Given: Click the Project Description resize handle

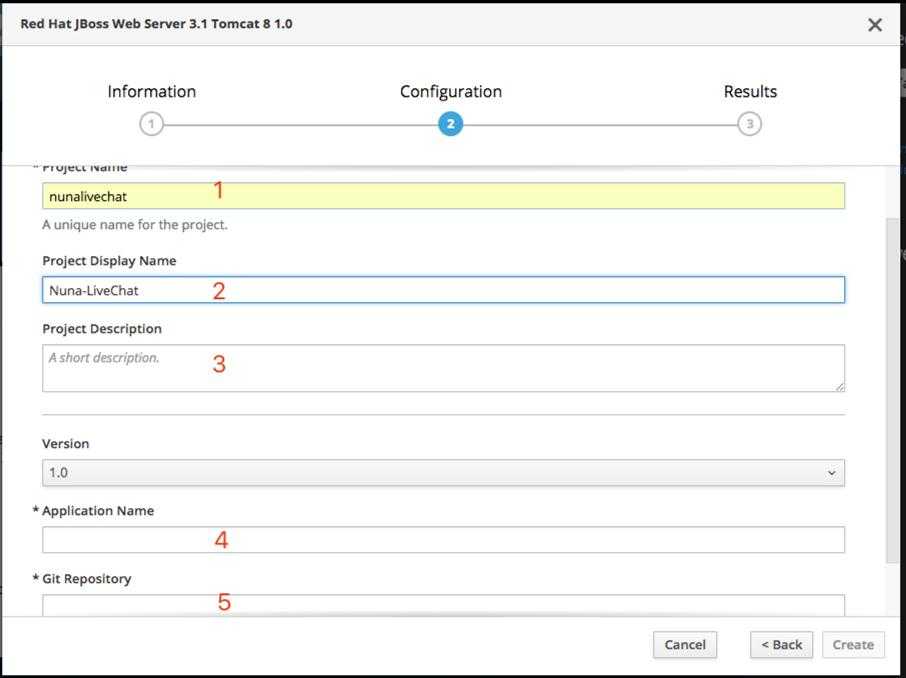Looking at the screenshot, I should (840, 387).
